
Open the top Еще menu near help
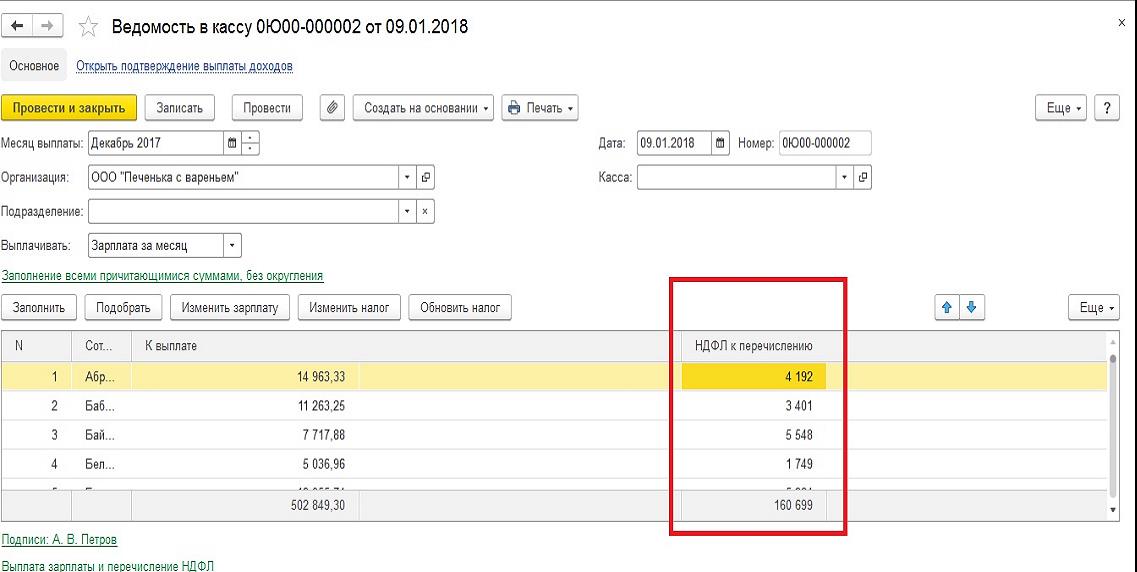pos(1062,108)
